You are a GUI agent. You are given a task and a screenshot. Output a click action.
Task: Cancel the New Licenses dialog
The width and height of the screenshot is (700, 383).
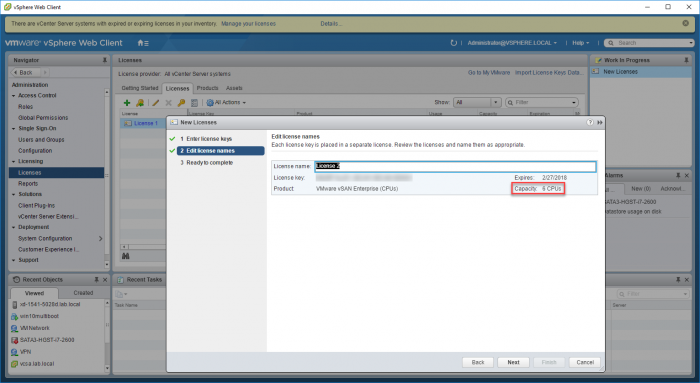click(585, 362)
